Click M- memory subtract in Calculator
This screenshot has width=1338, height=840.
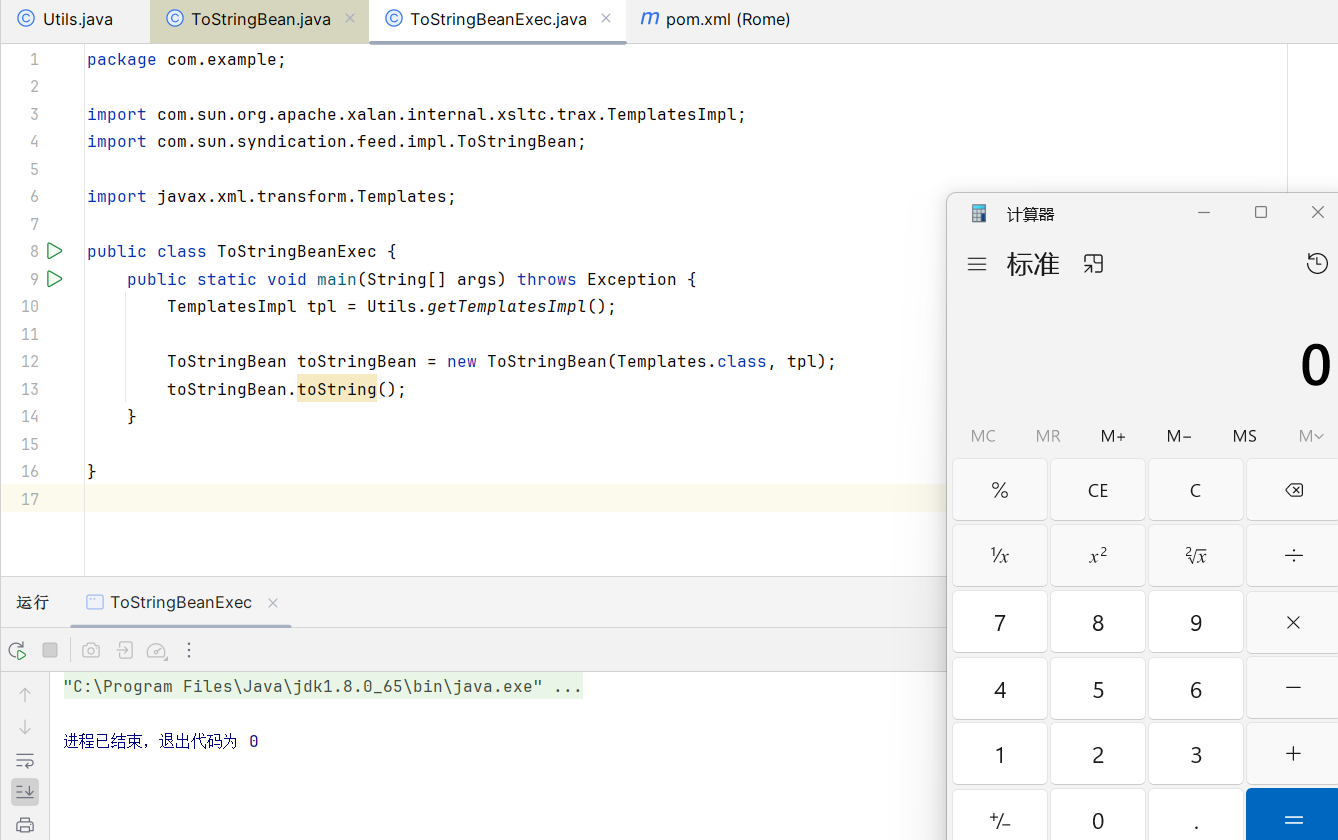tap(1179, 436)
